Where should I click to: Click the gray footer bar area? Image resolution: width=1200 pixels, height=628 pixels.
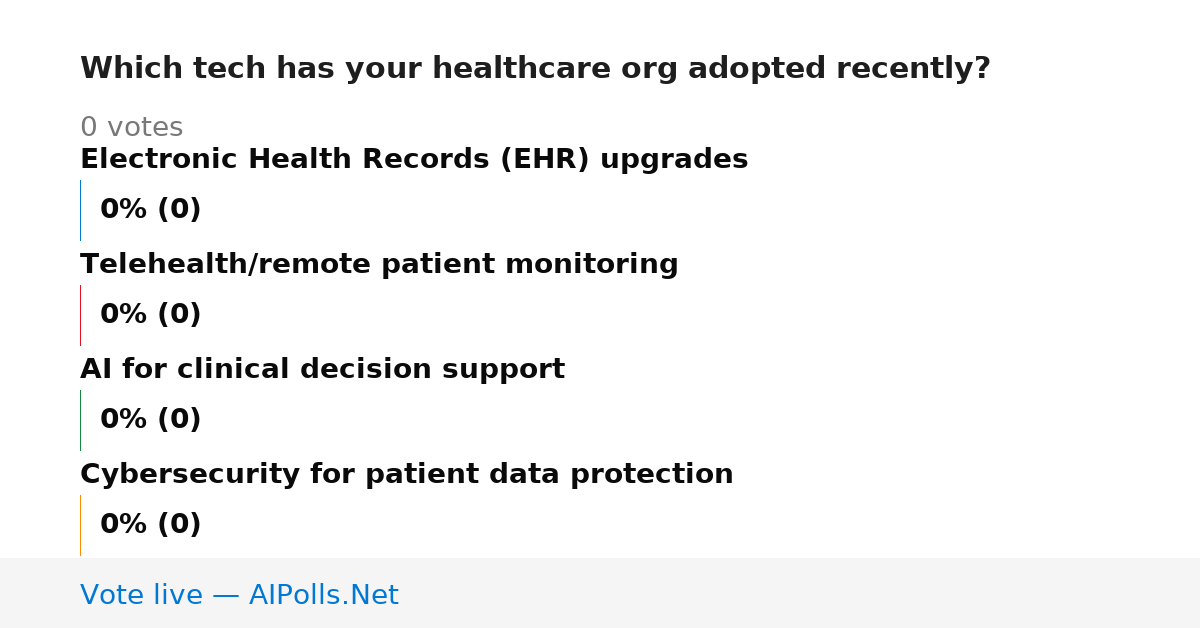600,593
